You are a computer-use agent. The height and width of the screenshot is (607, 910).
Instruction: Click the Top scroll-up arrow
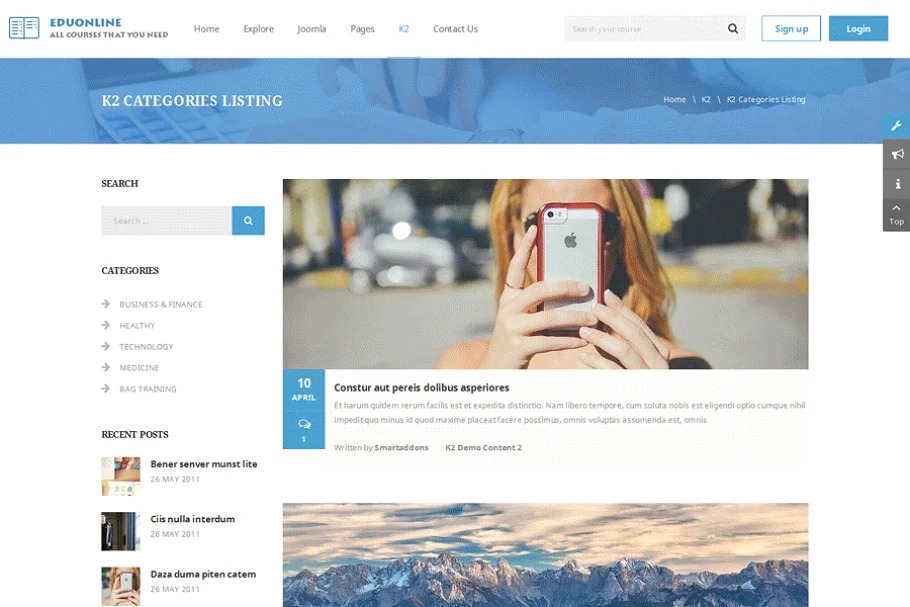[x=896, y=214]
